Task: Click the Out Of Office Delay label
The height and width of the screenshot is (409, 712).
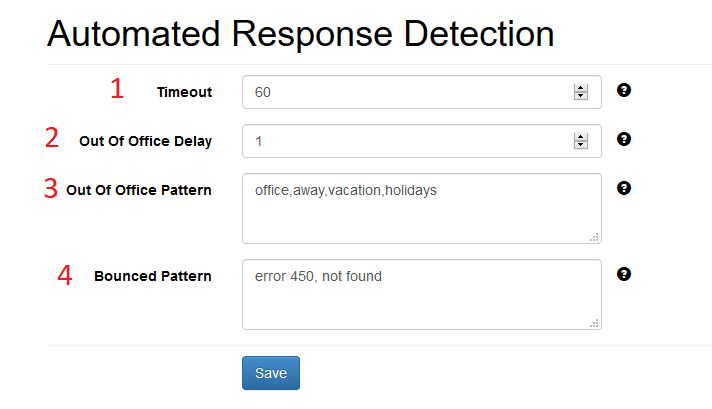Action: click(145, 141)
